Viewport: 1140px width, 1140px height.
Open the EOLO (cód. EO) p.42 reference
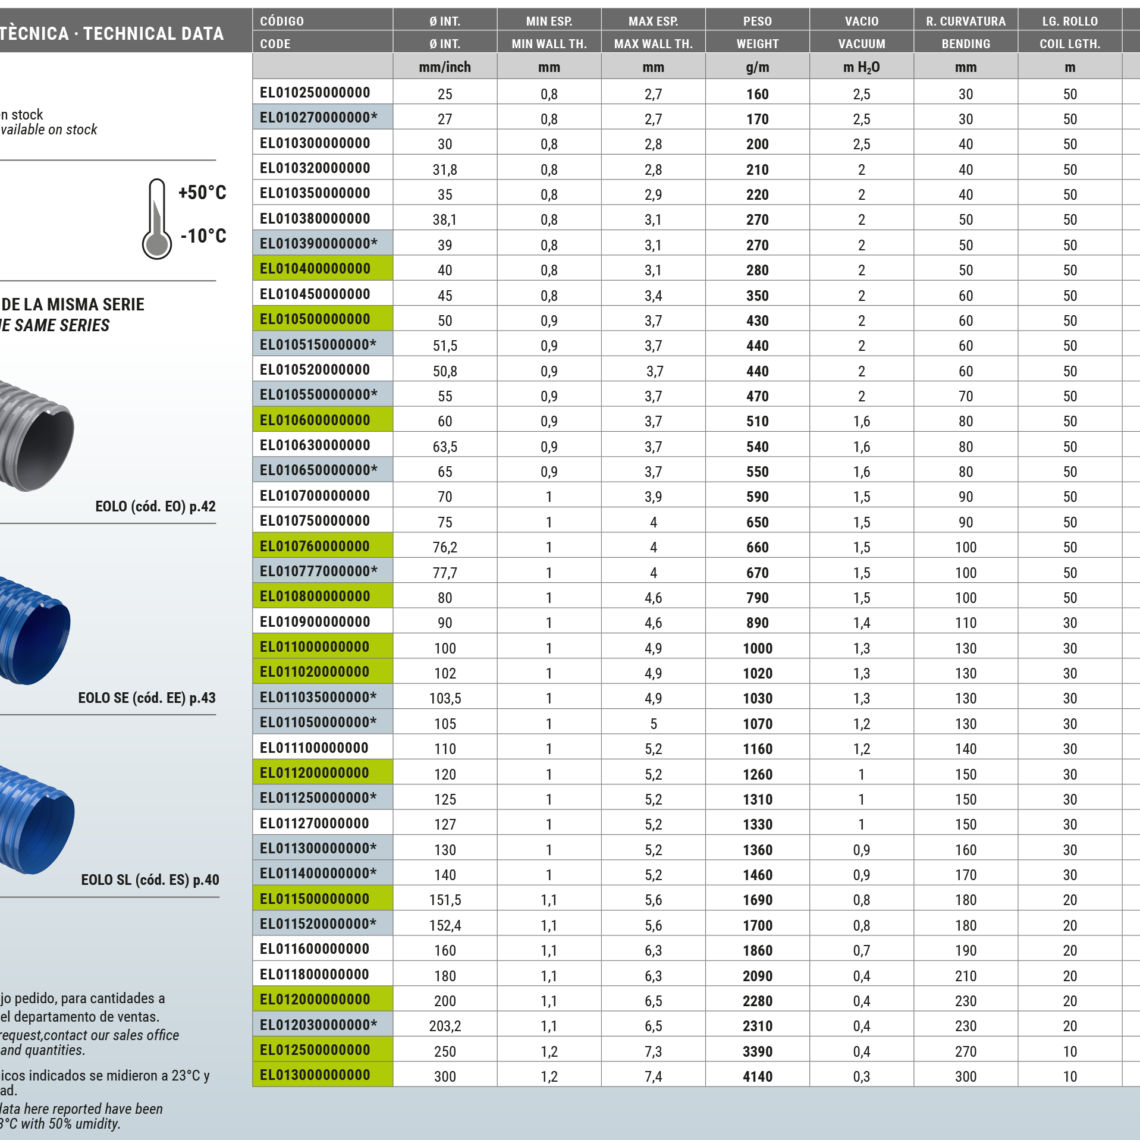(x=155, y=507)
